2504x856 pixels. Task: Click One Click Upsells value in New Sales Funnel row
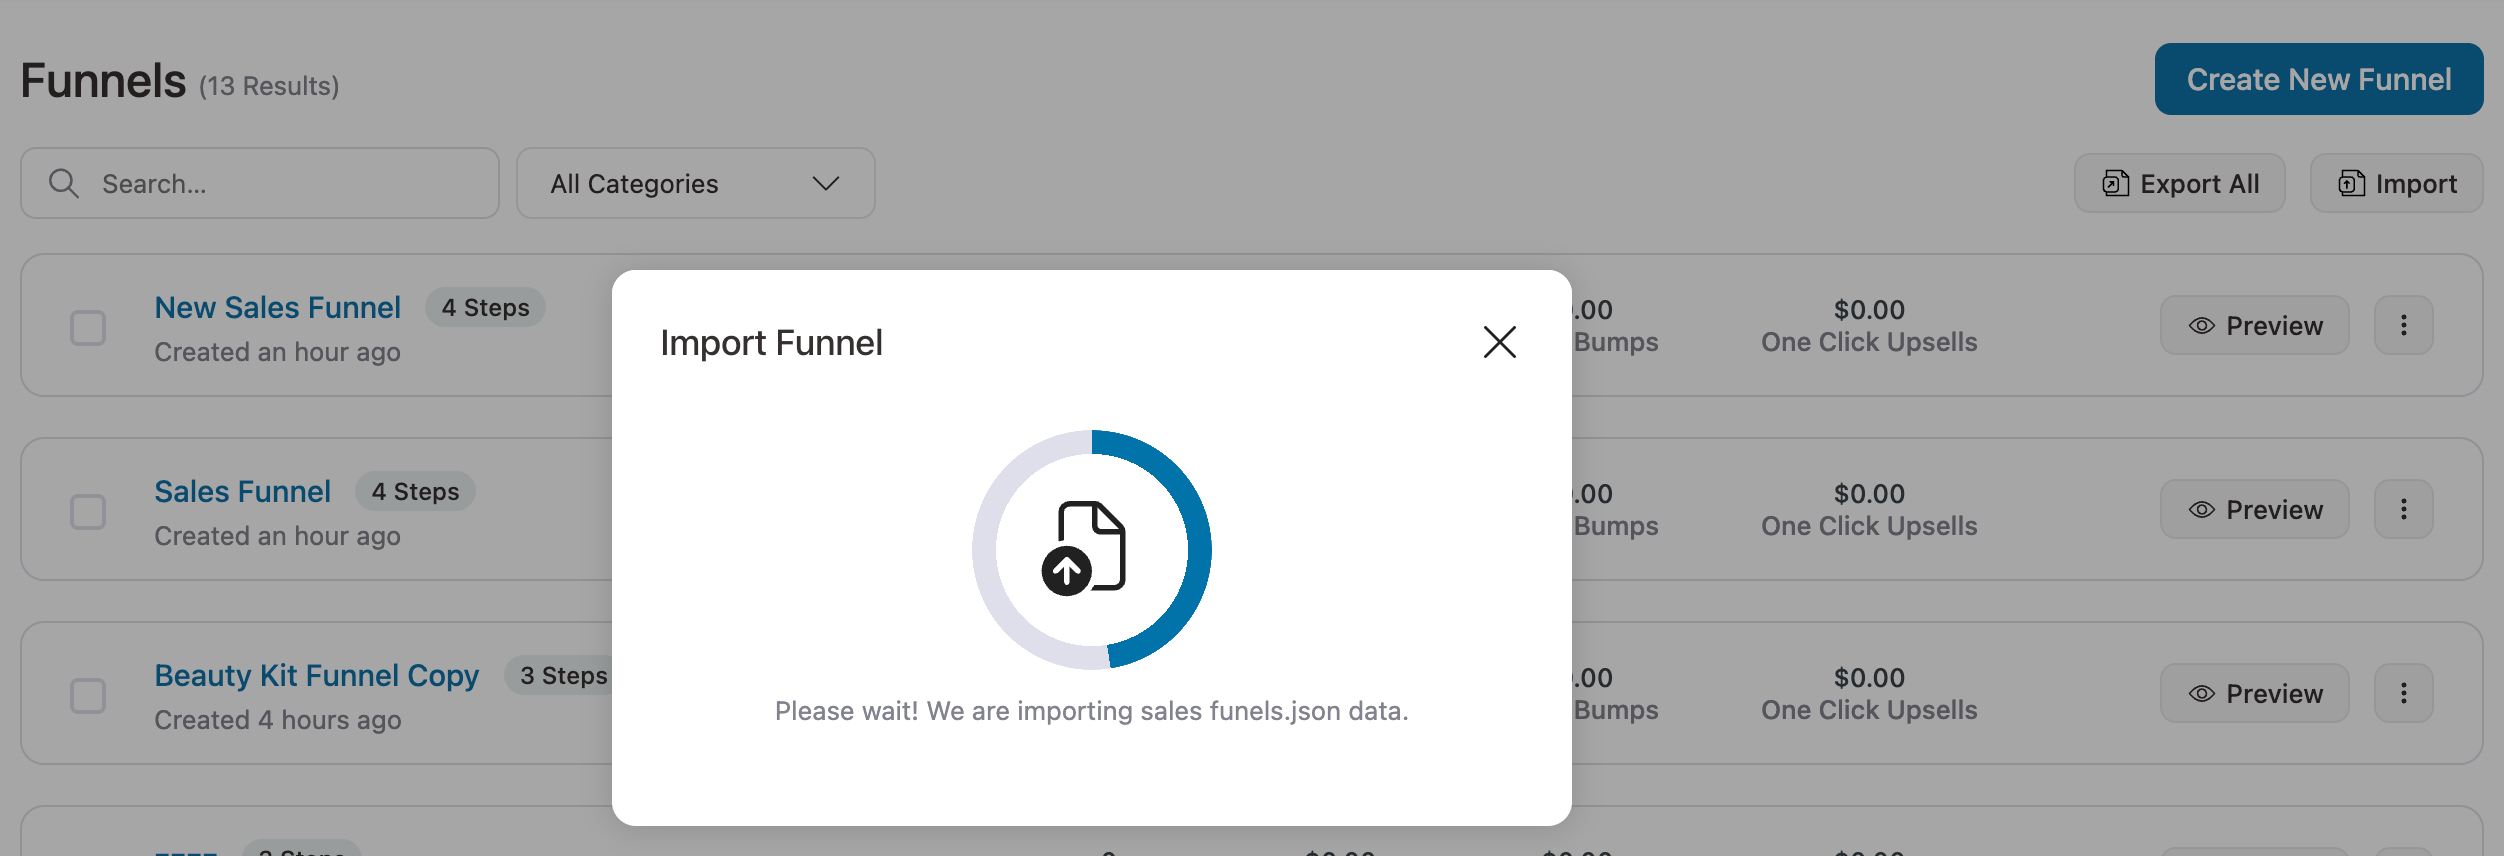point(1869,309)
